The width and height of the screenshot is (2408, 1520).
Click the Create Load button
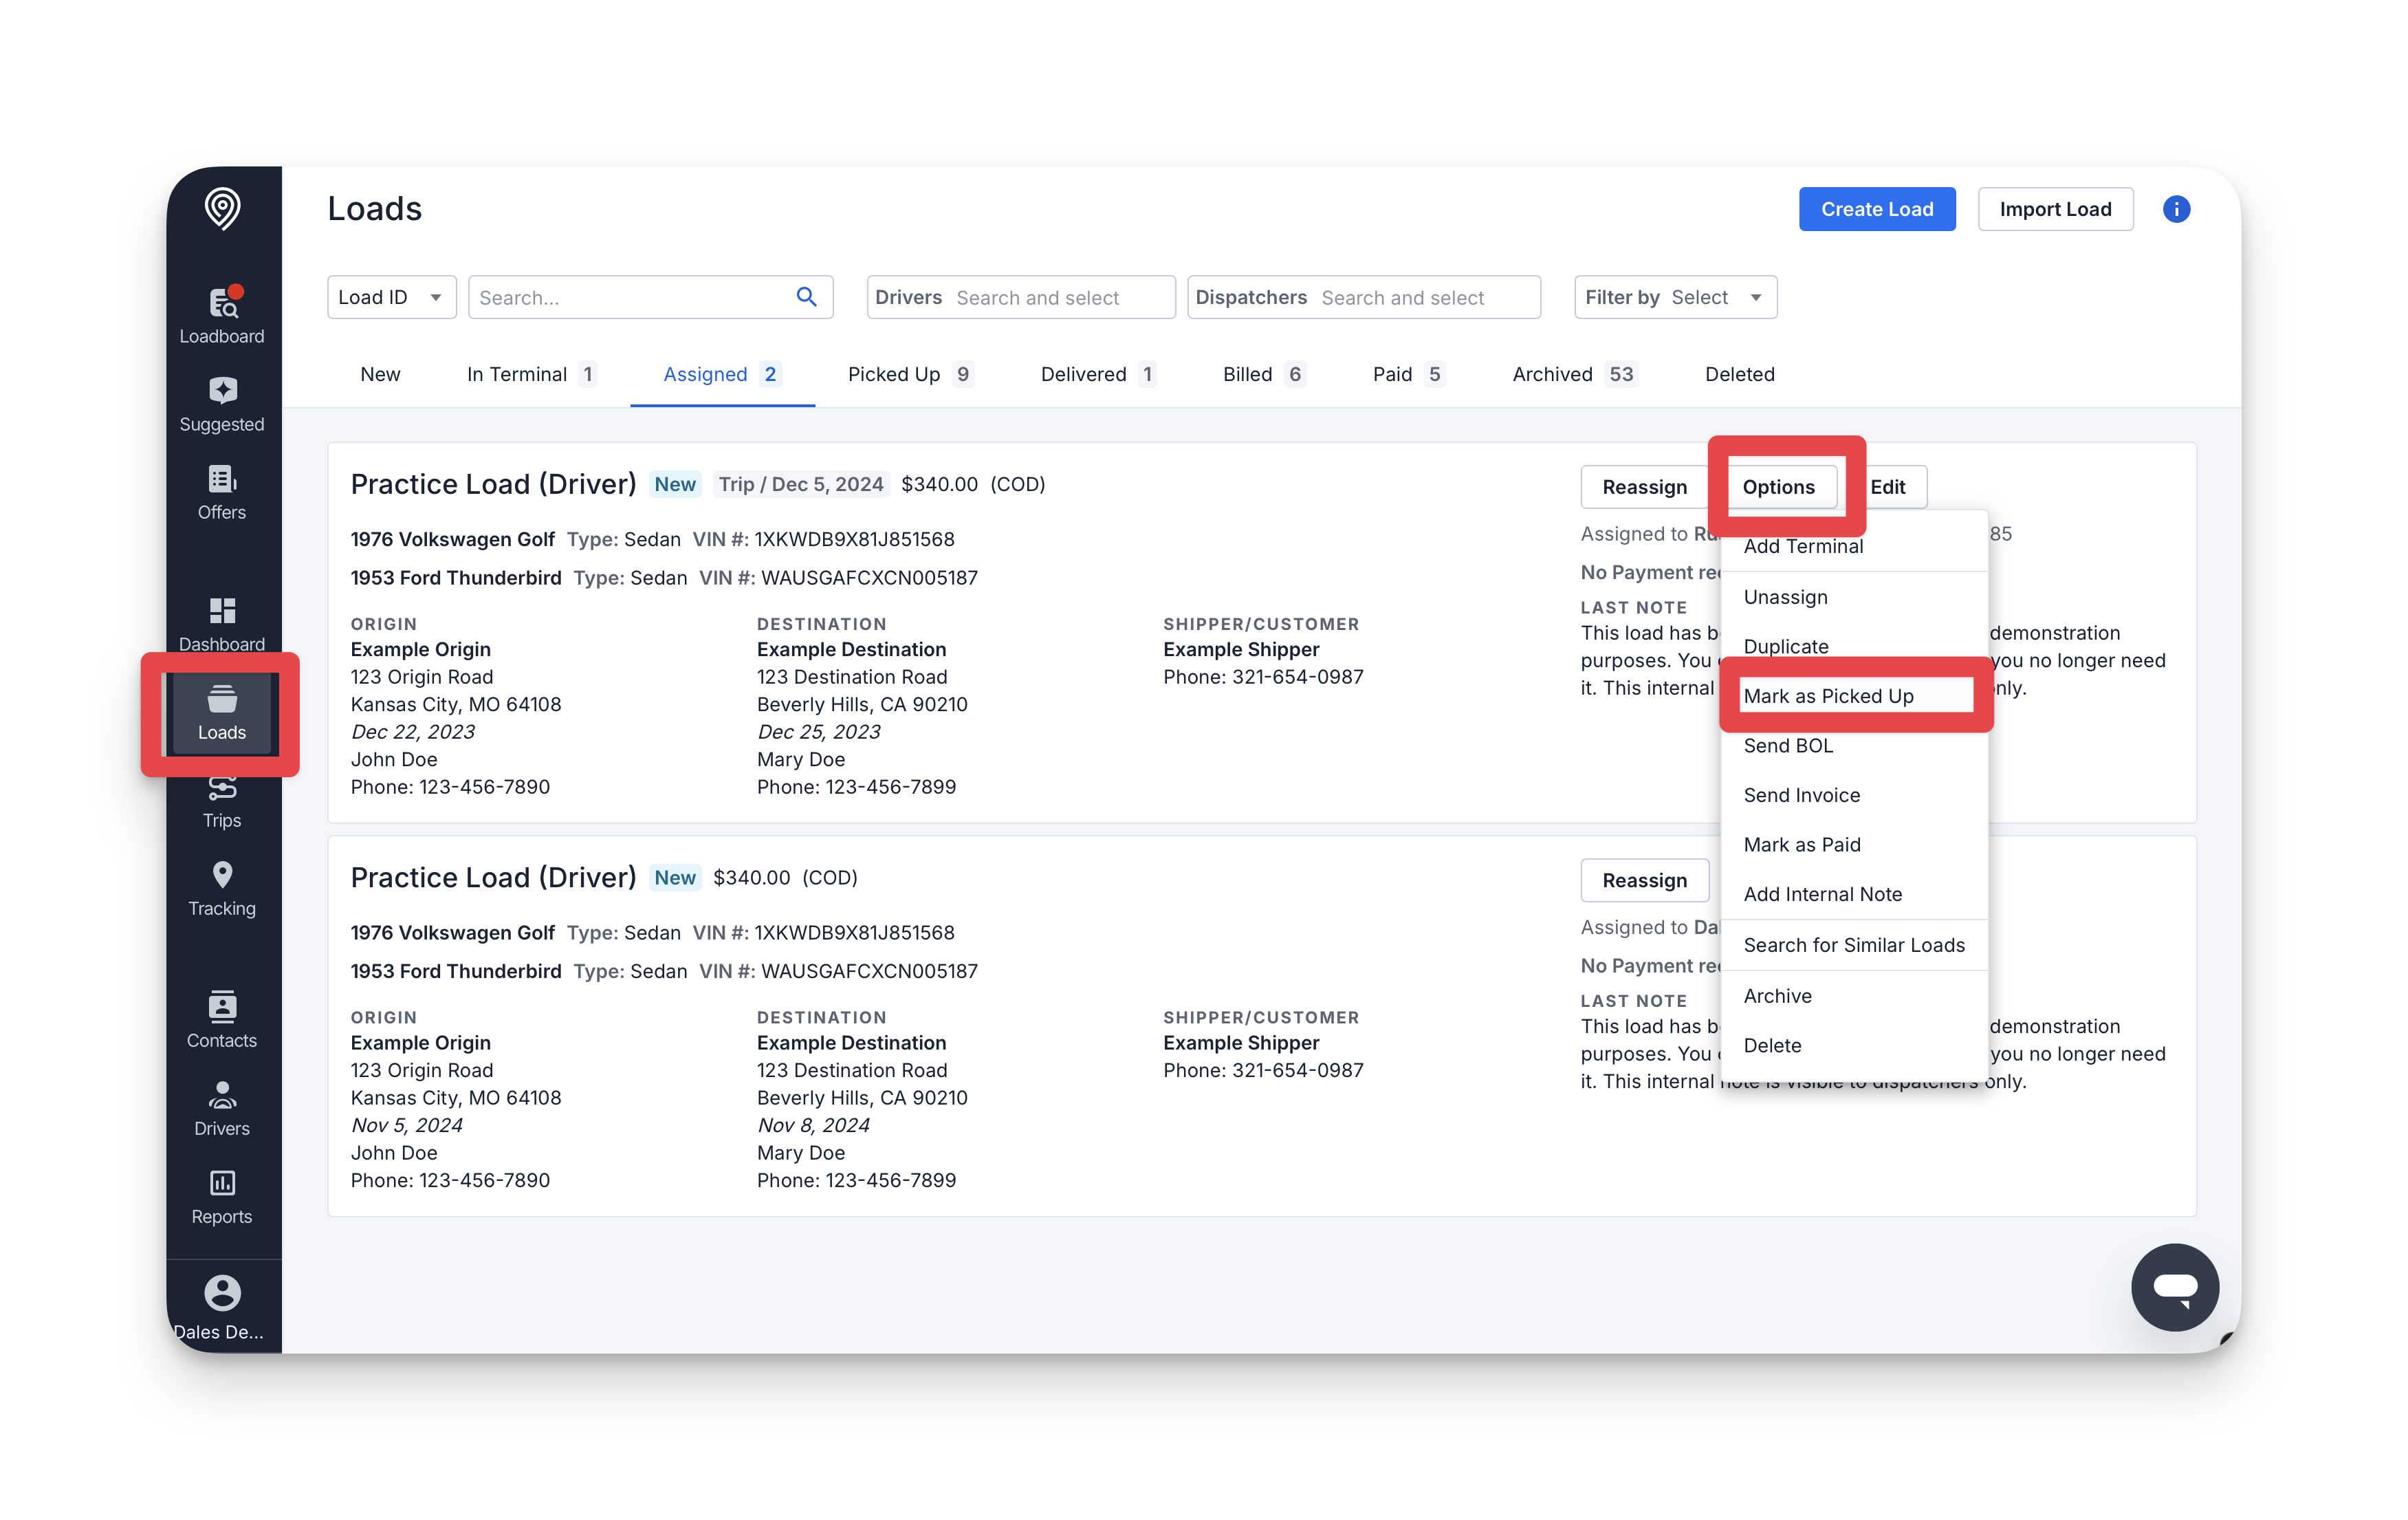(1877, 209)
